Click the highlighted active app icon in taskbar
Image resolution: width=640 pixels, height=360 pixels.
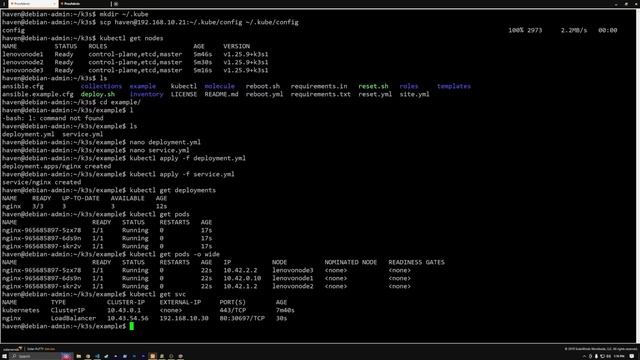pyautogui.click(x=152, y=356)
